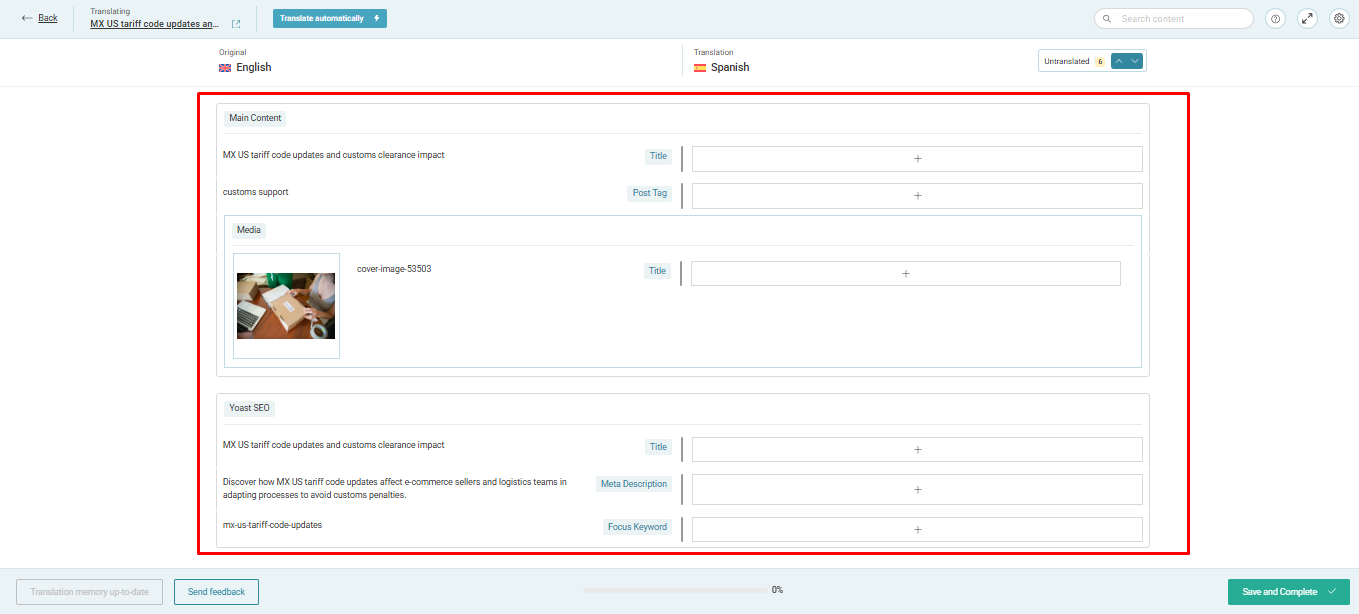Screen dimensions: 1359x614
Task: Add translation for Yoast SEO Title
Action: click(x=917, y=450)
